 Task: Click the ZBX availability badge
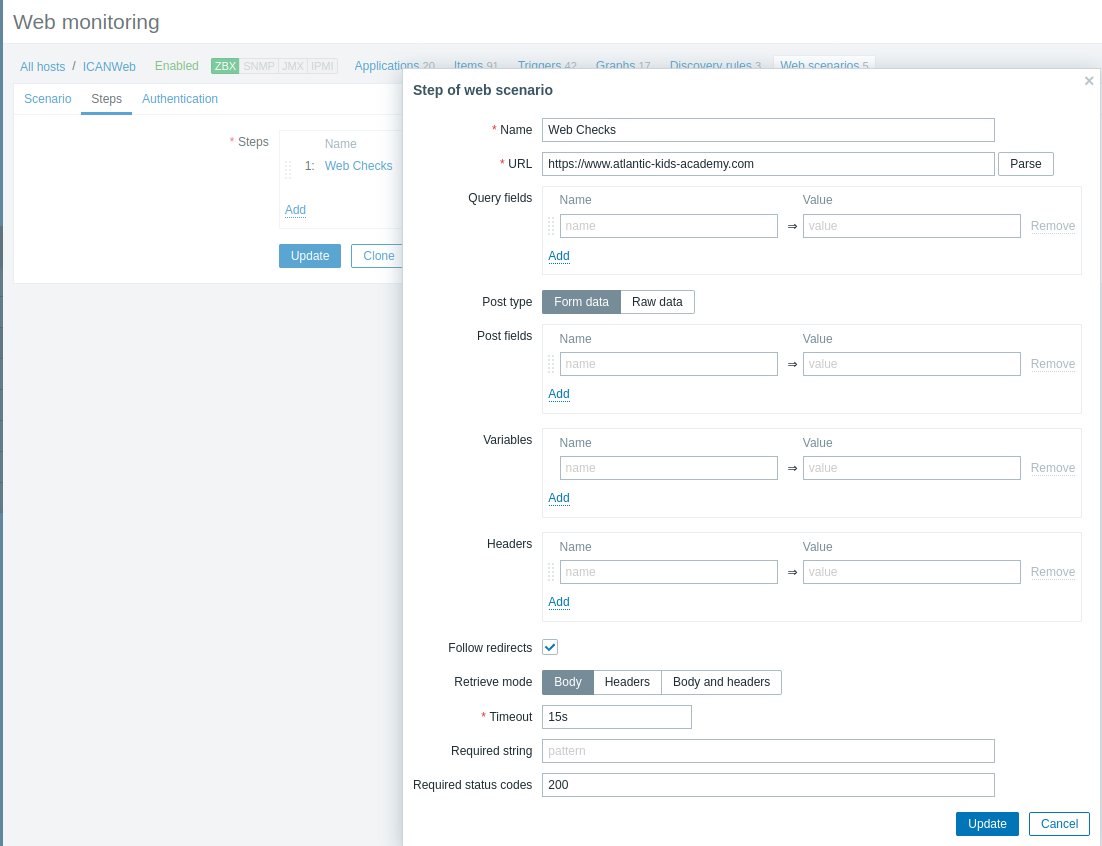coord(225,66)
